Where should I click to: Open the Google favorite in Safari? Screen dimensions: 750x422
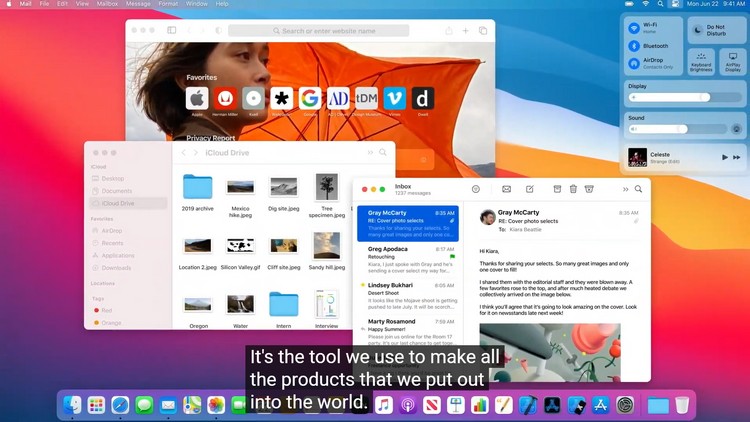coord(310,98)
